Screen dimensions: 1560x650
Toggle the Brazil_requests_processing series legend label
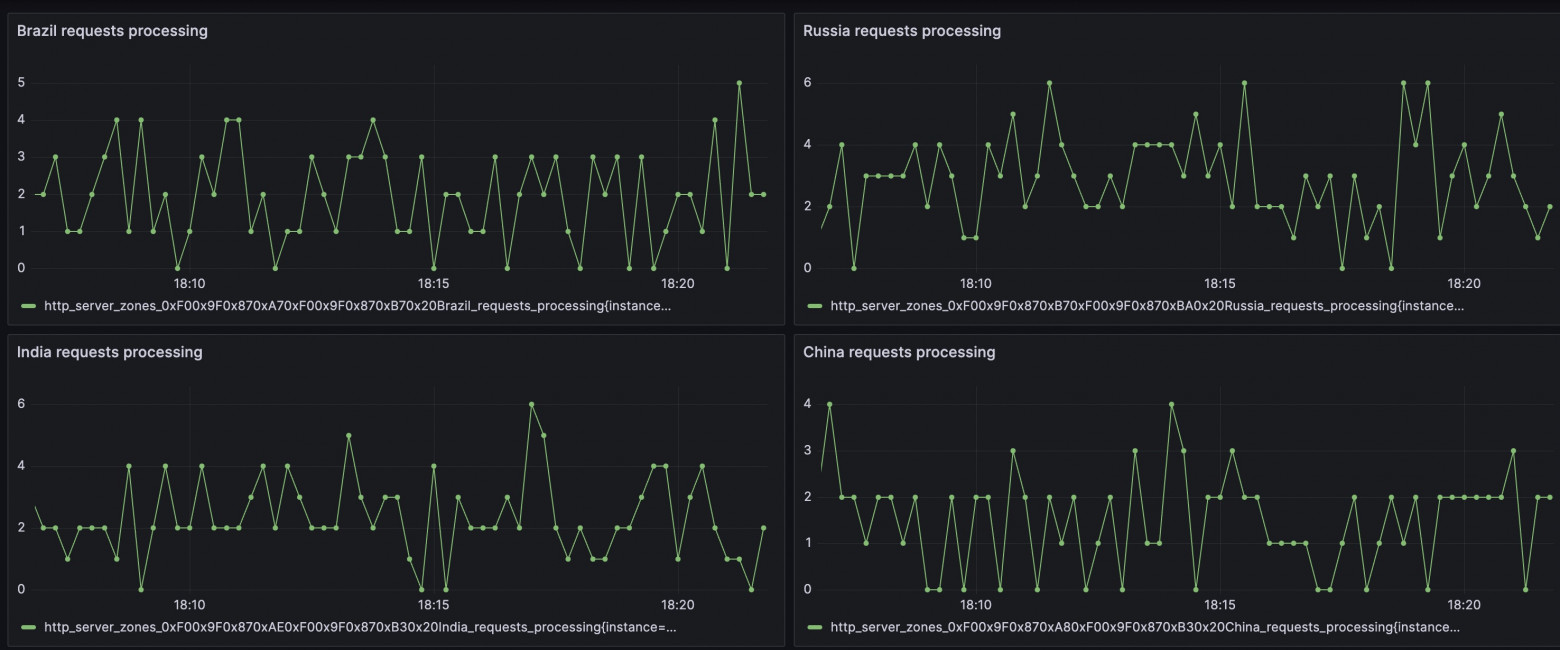pyautogui.click(x=358, y=306)
